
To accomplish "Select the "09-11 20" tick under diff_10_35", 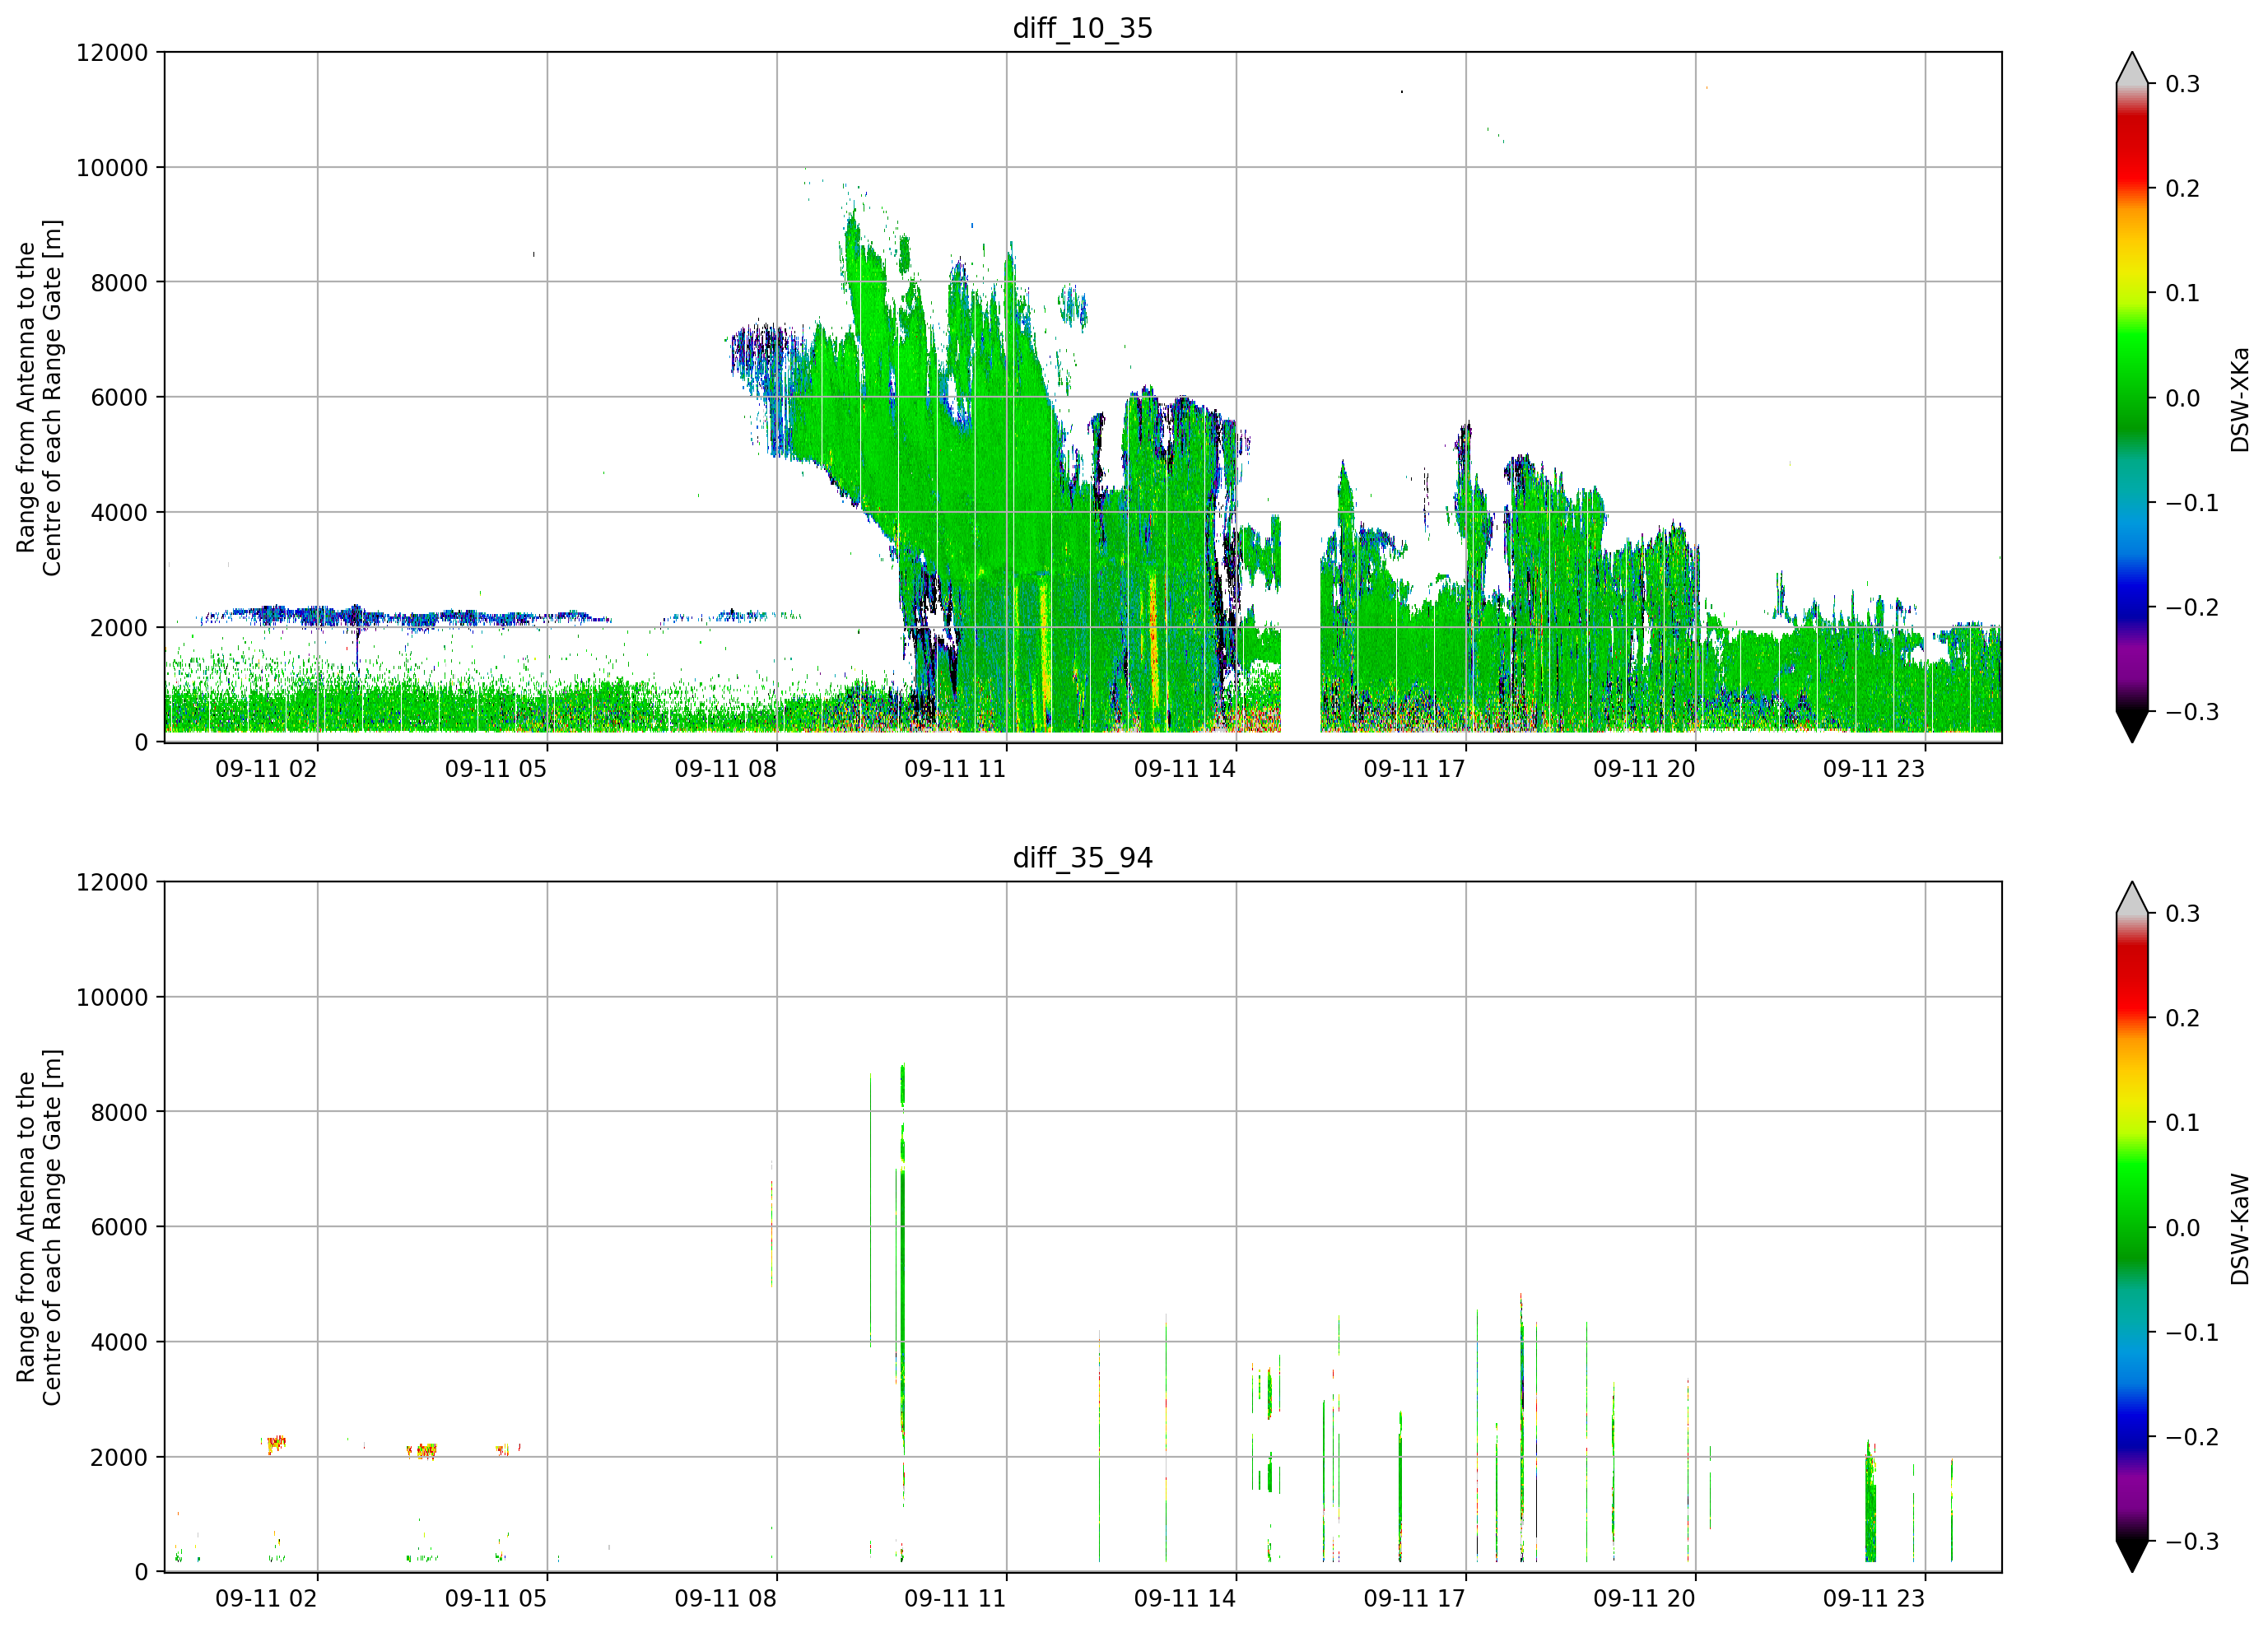I will [x=1644, y=769].
